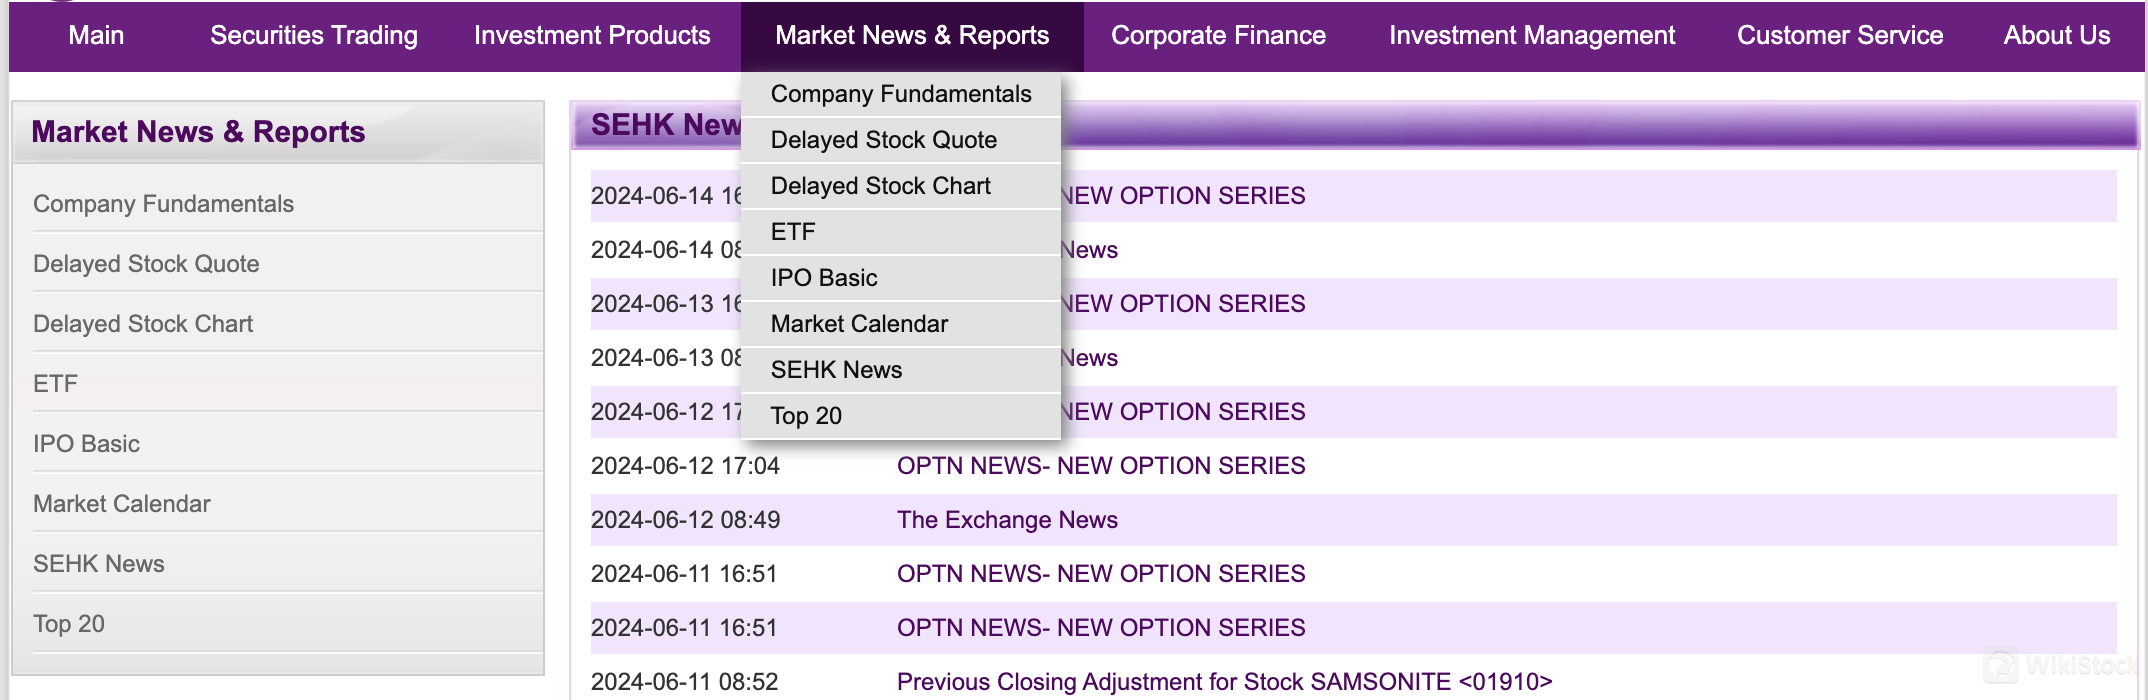Open Market Calendar from the dropdown menu
Screen dimensions: 2148x700
click(x=858, y=324)
